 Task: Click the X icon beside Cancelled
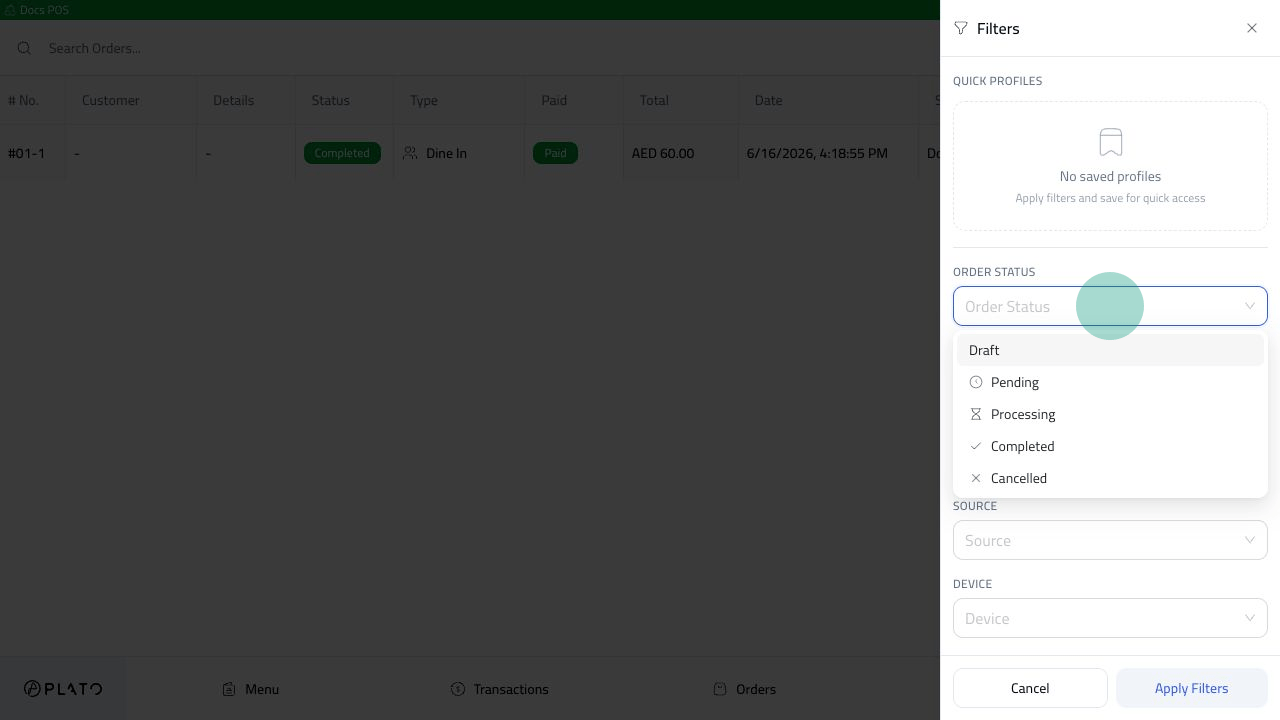(976, 478)
